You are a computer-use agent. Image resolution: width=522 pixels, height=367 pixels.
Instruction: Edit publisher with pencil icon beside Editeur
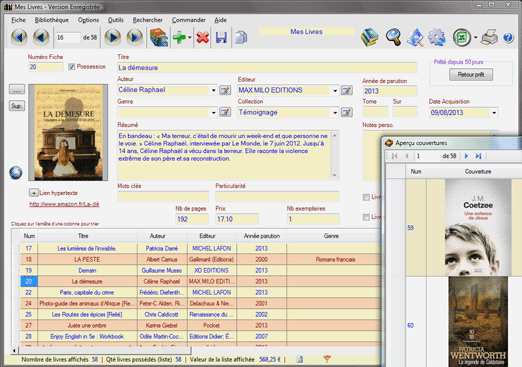coord(347,90)
